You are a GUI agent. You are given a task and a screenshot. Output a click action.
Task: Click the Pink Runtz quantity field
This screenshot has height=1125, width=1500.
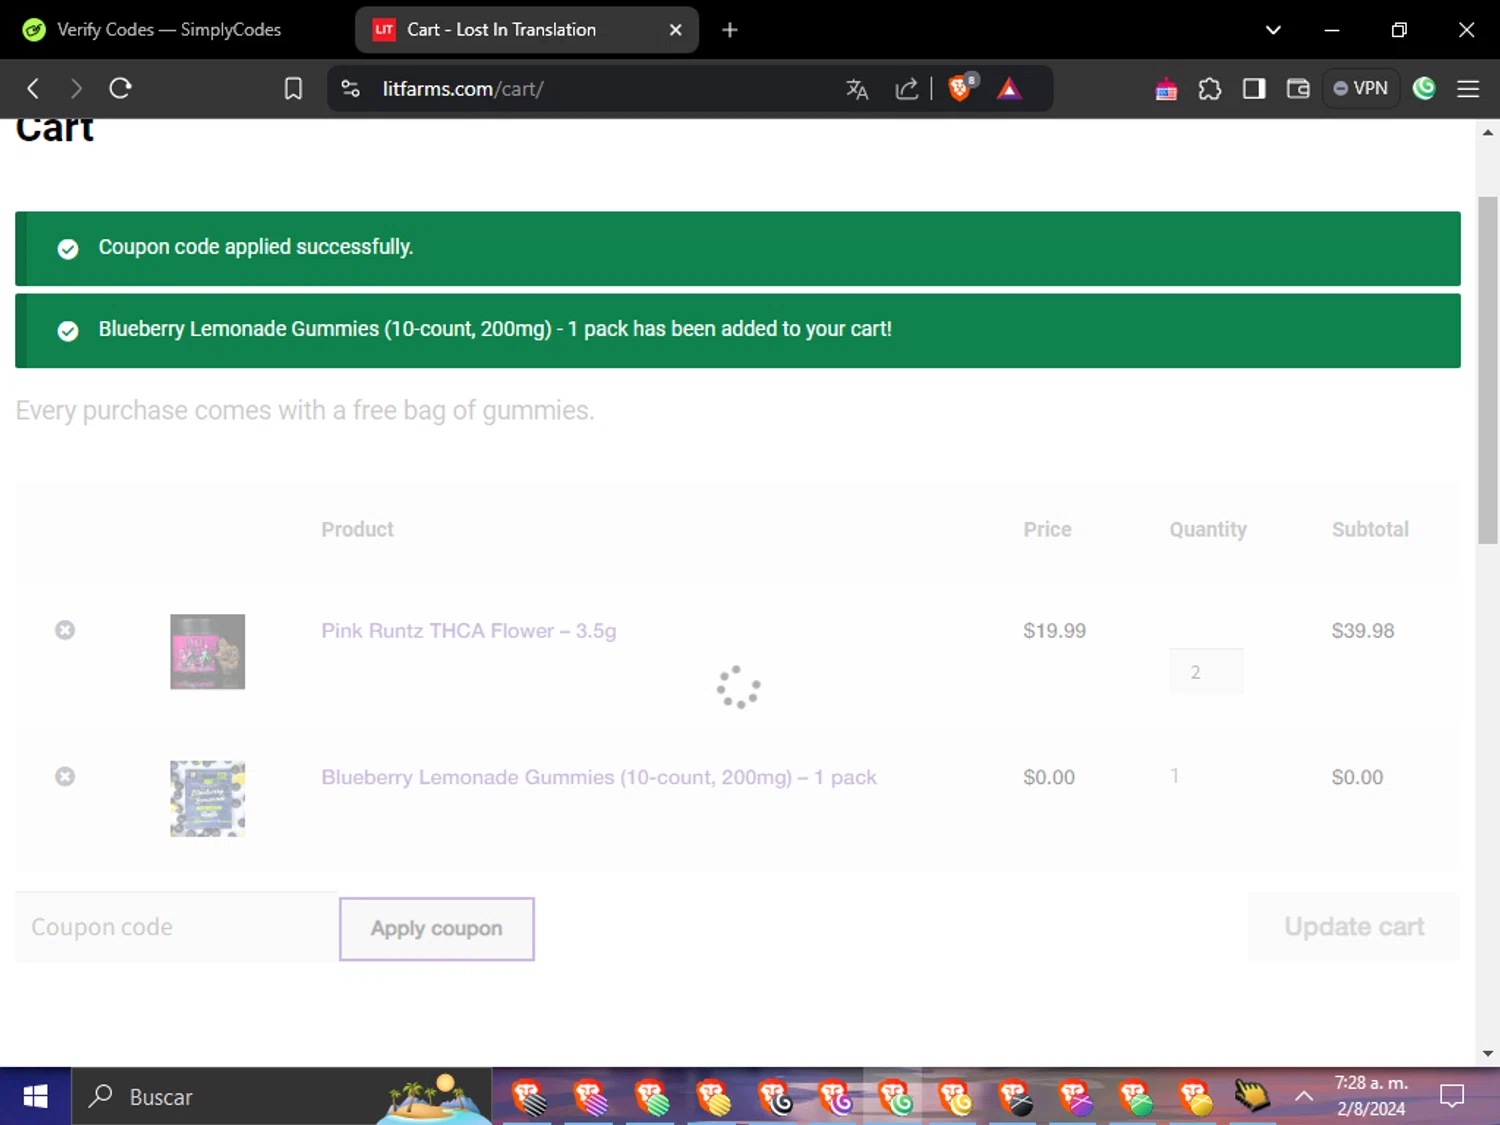(1206, 672)
